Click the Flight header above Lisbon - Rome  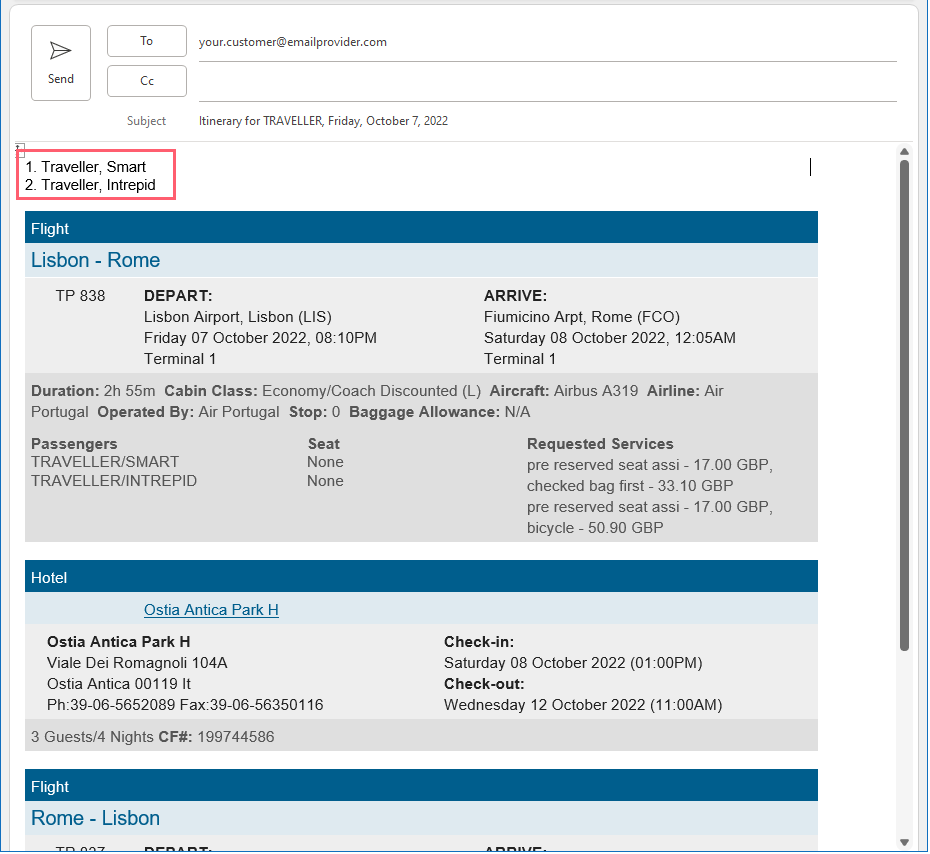[420, 228]
